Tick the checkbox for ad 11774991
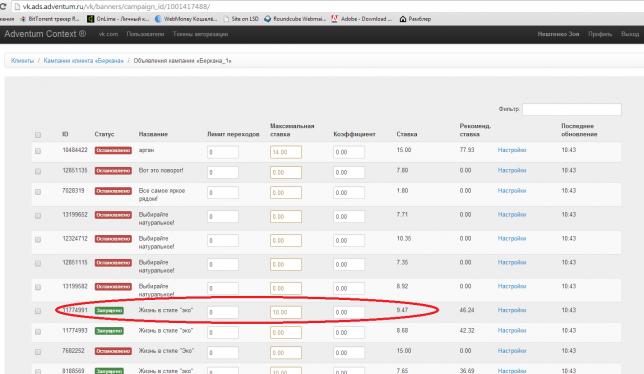Image resolution: width=644 pixels, height=374 pixels. coord(38,311)
